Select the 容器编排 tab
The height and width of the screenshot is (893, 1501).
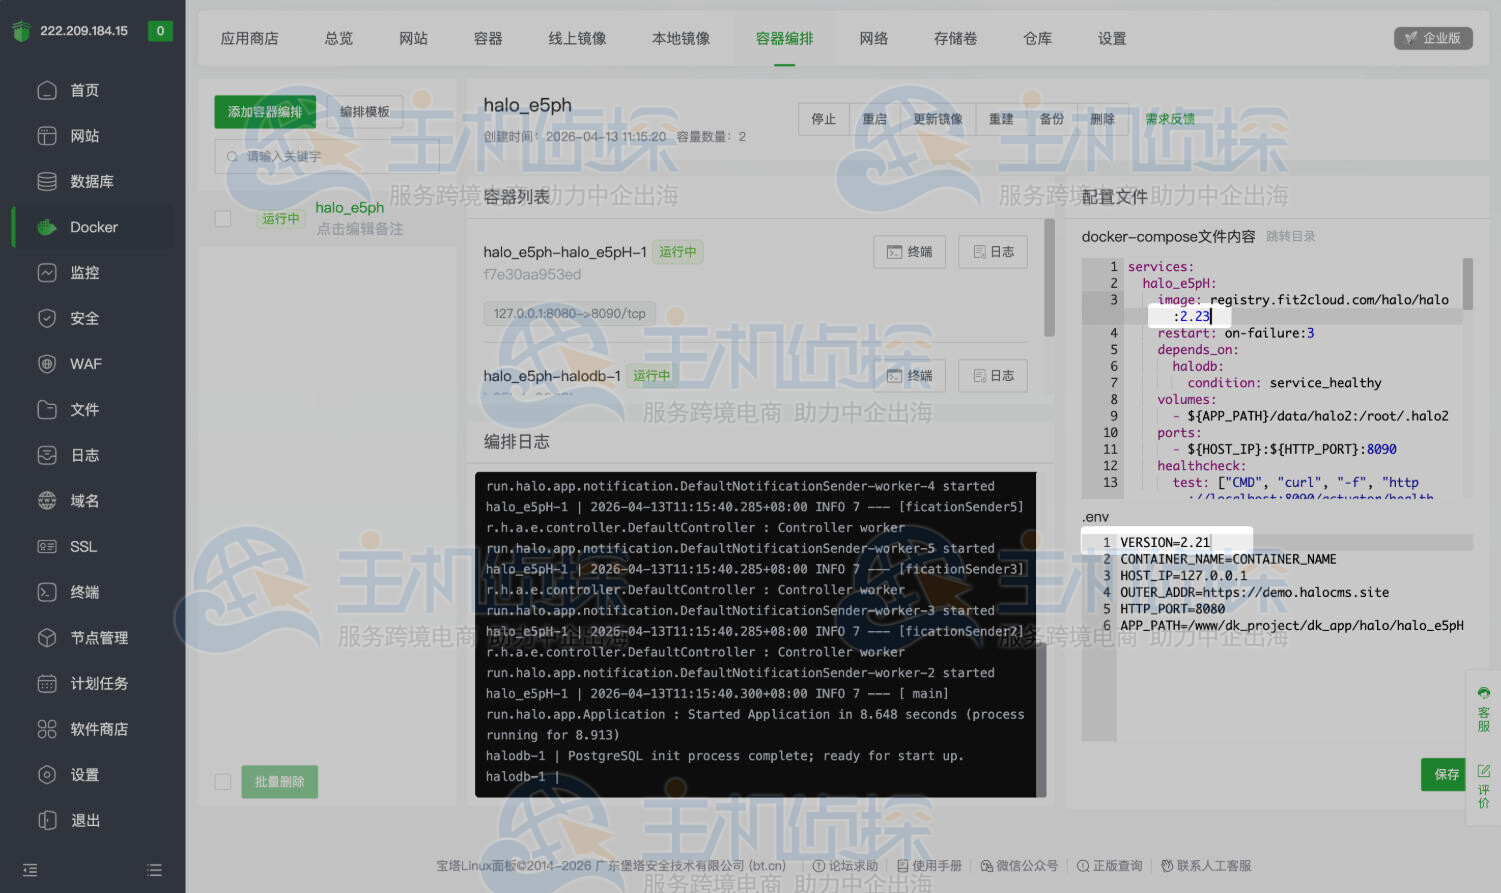[785, 38]
